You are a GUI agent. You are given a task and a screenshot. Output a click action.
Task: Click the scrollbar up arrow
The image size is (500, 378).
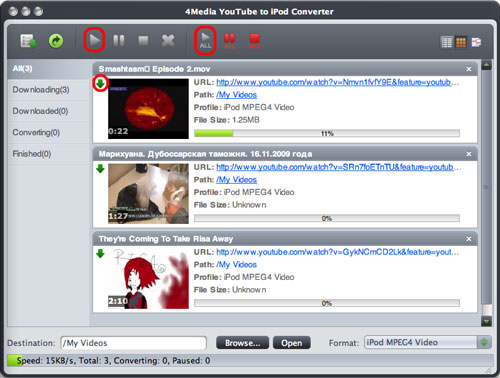pos(486,65)
